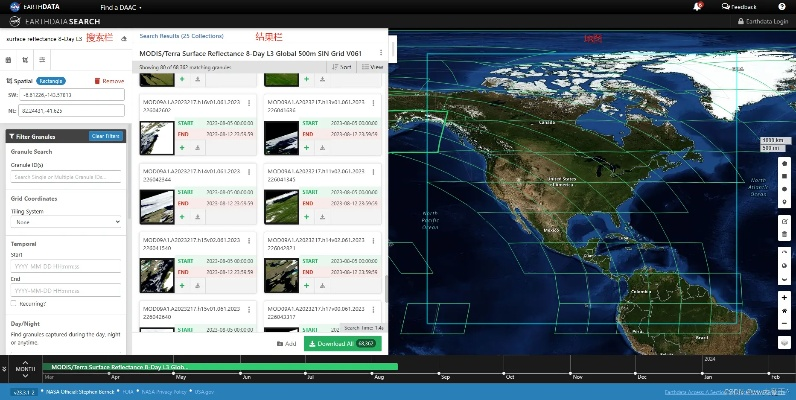This screenshot has width=796, height=400.
Task: Go back to Search Results (25 Collections)
Action: tap(178, 37)
